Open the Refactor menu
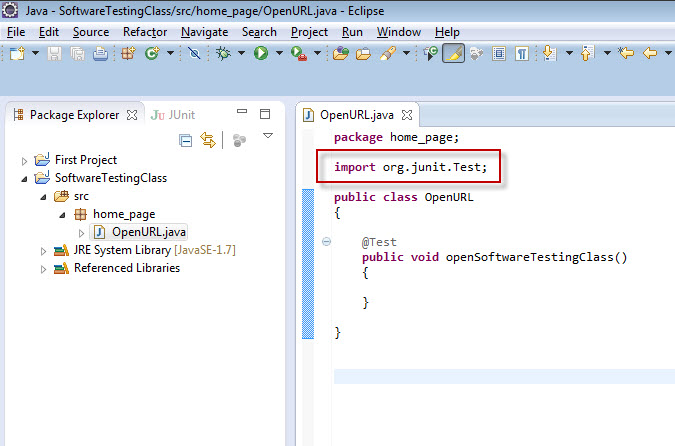 (x=145, y=32)
